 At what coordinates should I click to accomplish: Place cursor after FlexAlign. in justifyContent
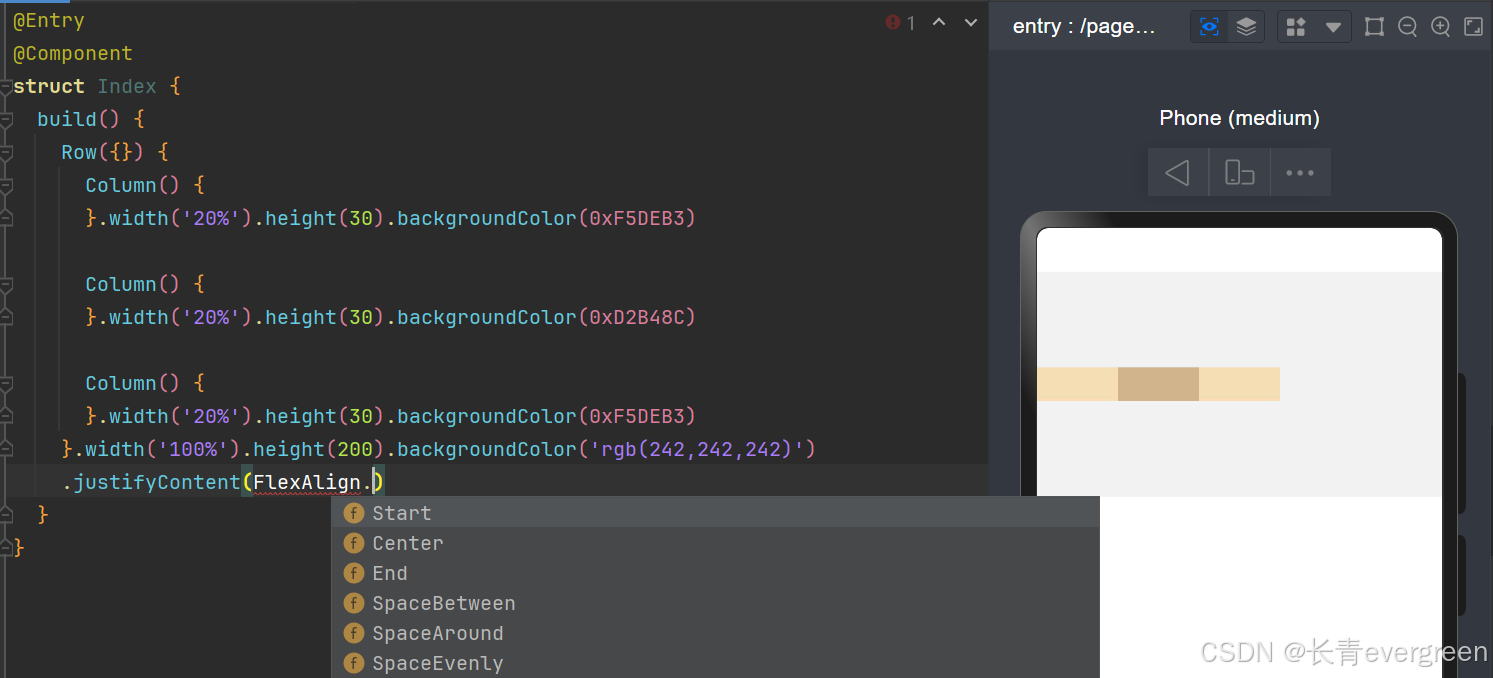click(x=373, y=482)
